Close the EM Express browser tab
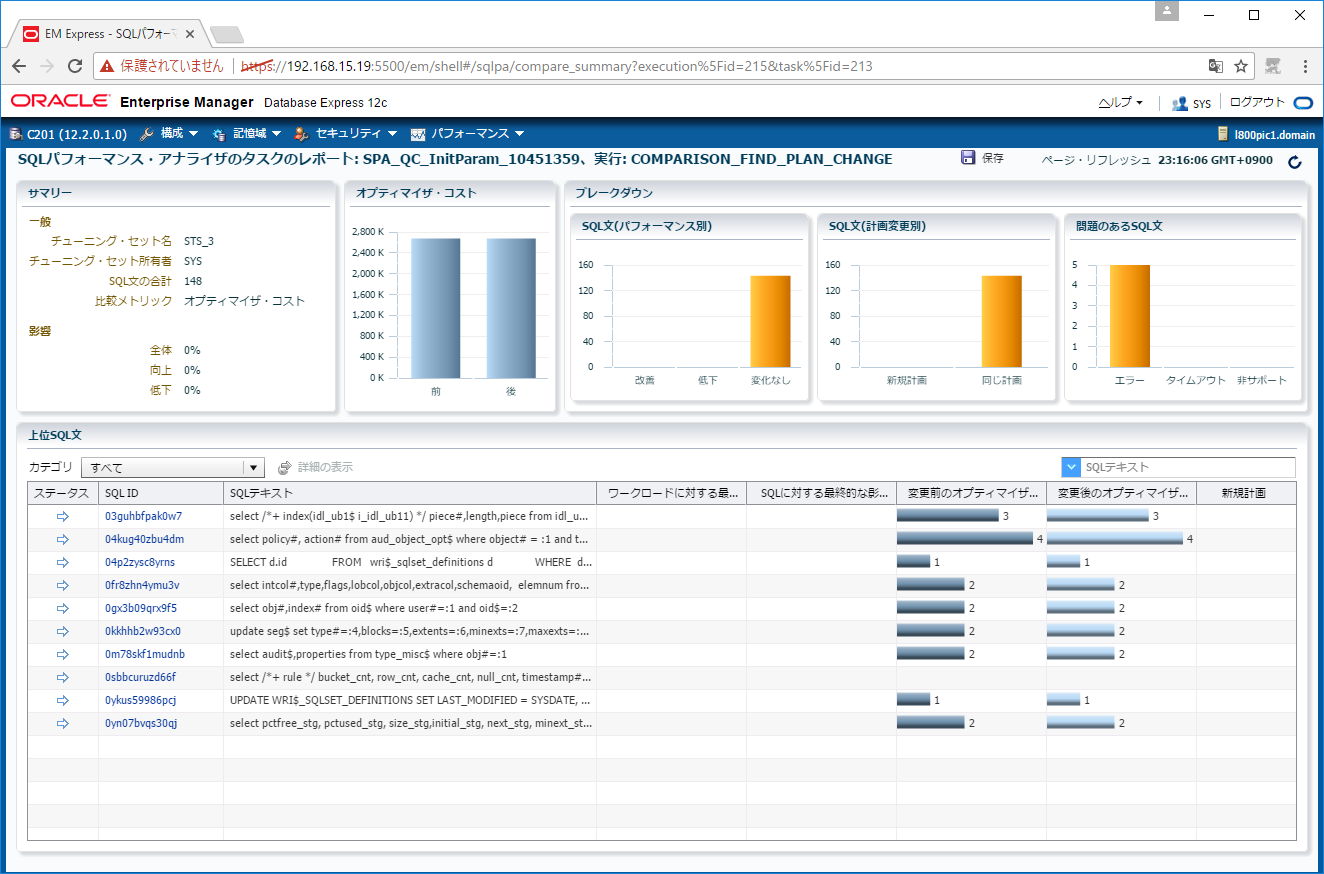 click(x=190, y=34)
